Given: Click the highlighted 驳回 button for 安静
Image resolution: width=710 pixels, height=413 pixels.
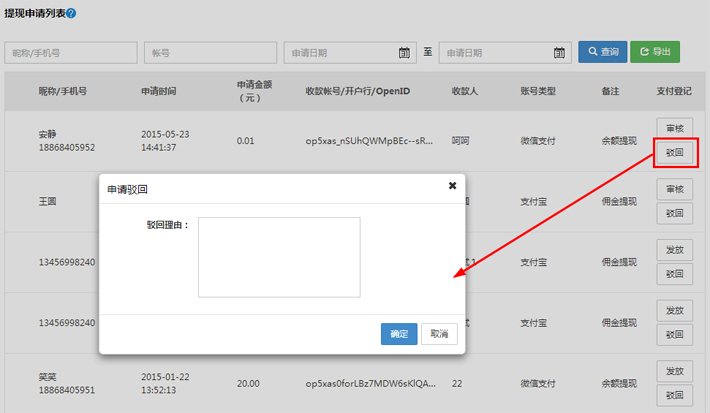Looking at the screenshot, I should point(674,153).
